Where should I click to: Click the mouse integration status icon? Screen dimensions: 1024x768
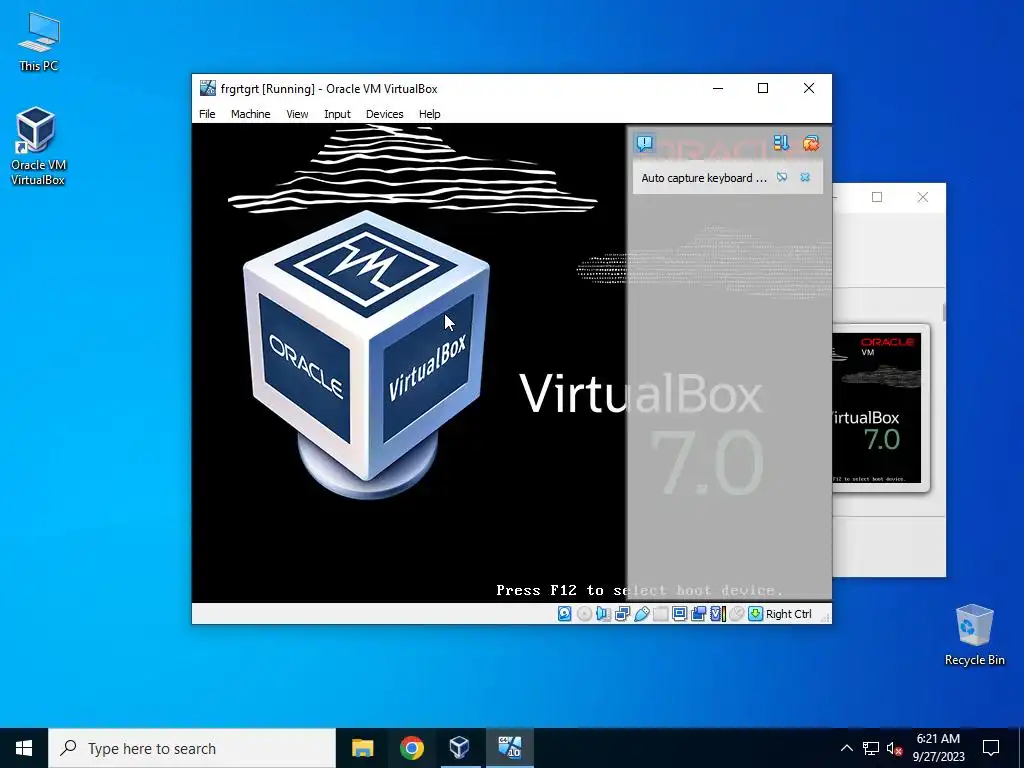737,614
